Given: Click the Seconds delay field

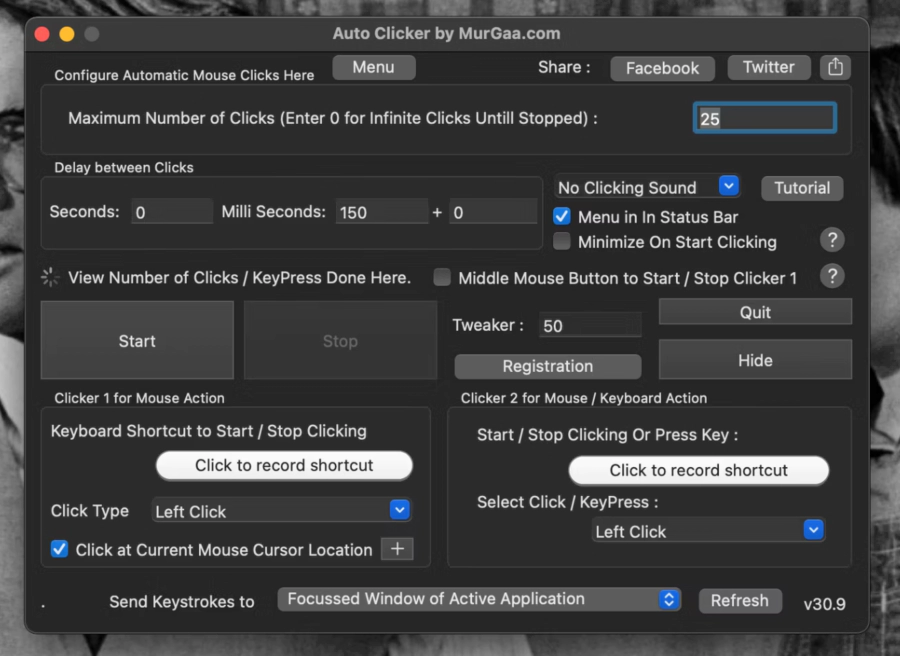Looking at the screenshot, I should tap(172, 212).
